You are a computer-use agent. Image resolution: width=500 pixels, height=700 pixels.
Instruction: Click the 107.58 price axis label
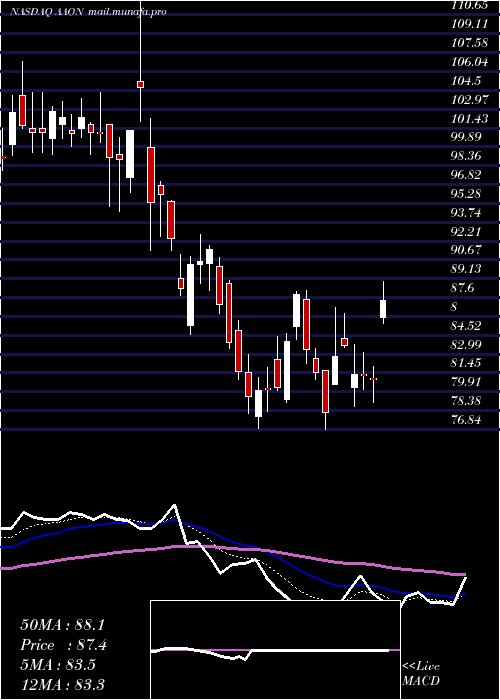[x=470, y=43]
